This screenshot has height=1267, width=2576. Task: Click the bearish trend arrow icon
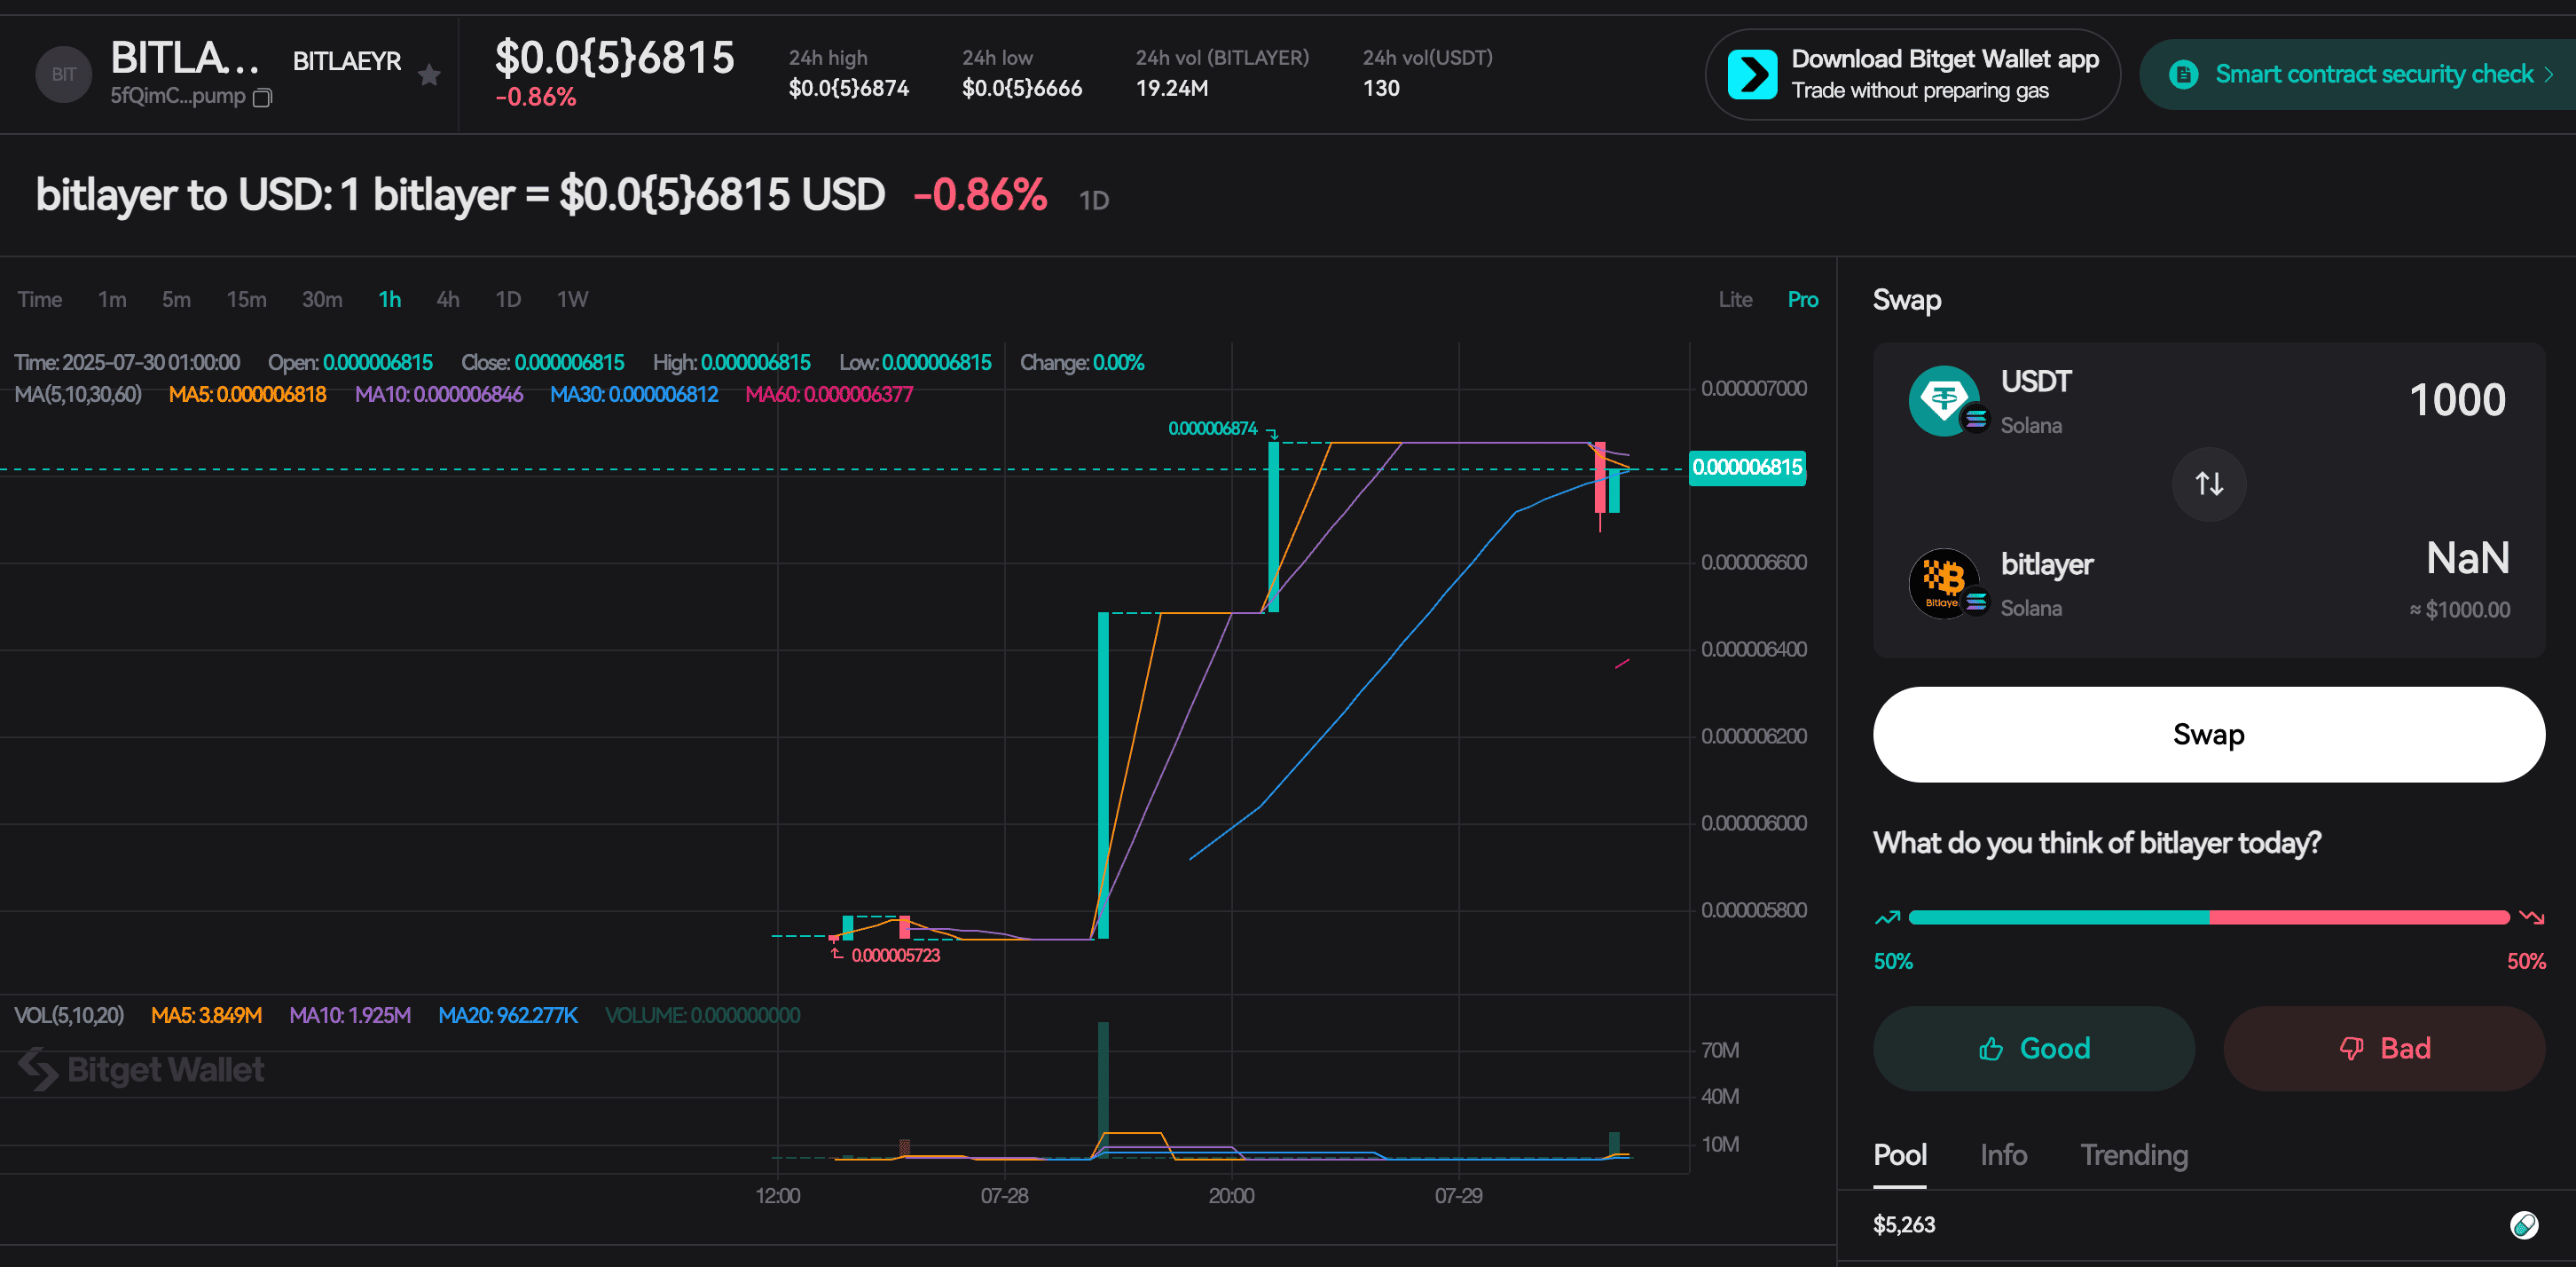2531,917
